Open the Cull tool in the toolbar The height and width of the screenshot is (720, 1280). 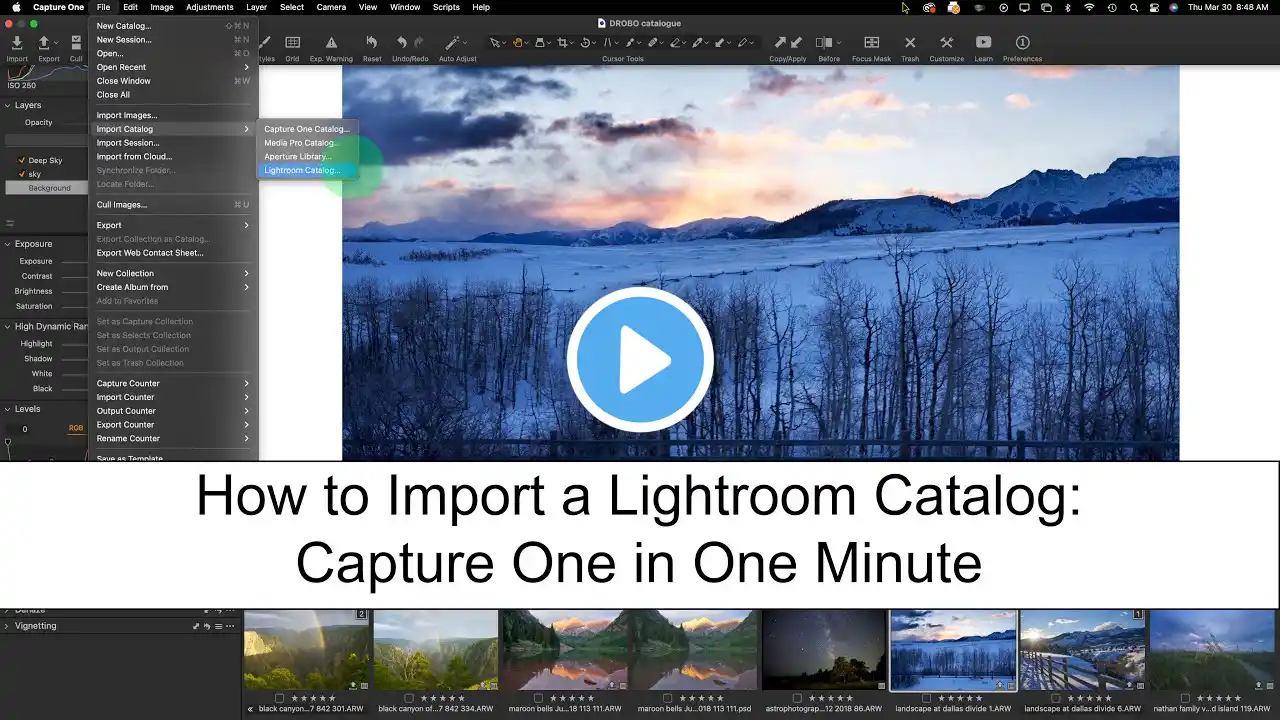coord(76,43)
